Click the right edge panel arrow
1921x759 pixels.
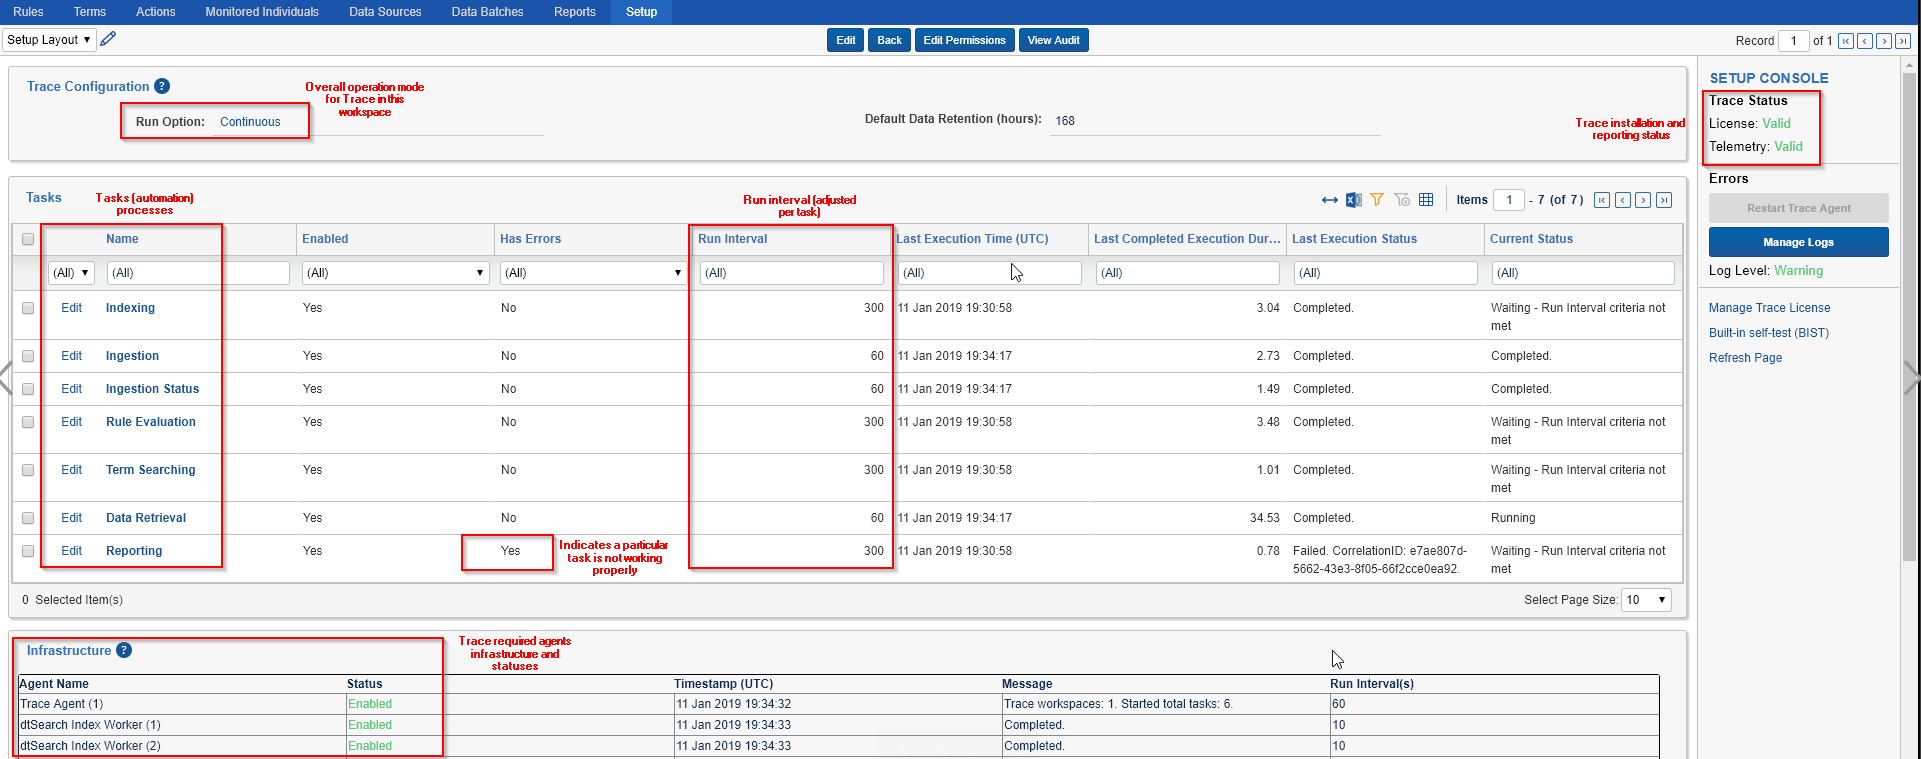tap(1912, 379)
